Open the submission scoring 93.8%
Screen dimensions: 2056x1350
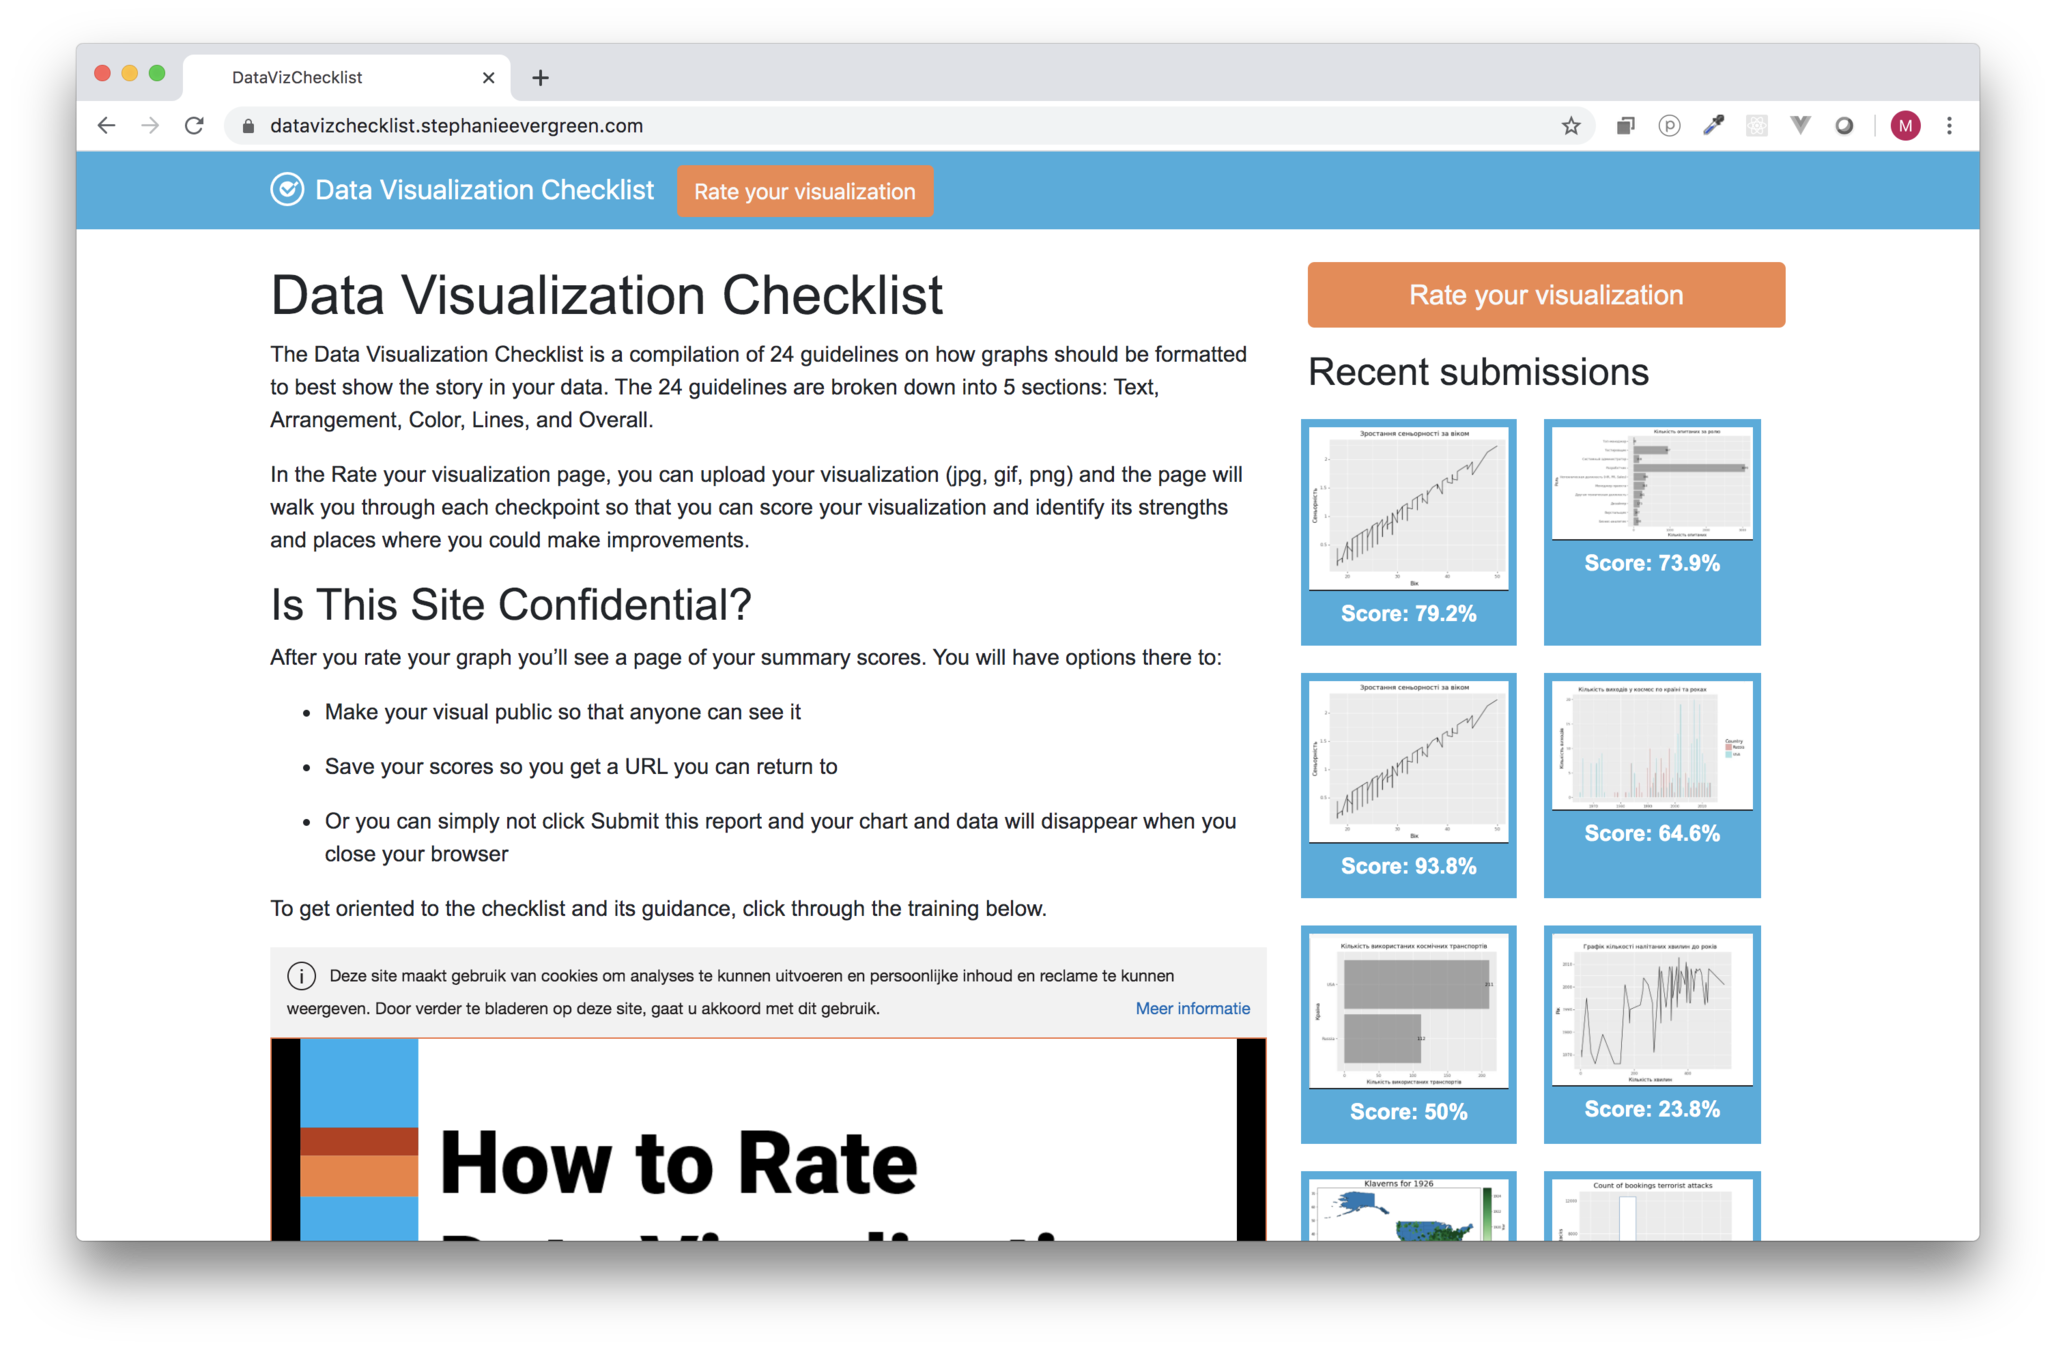[x=1408, y=785]
